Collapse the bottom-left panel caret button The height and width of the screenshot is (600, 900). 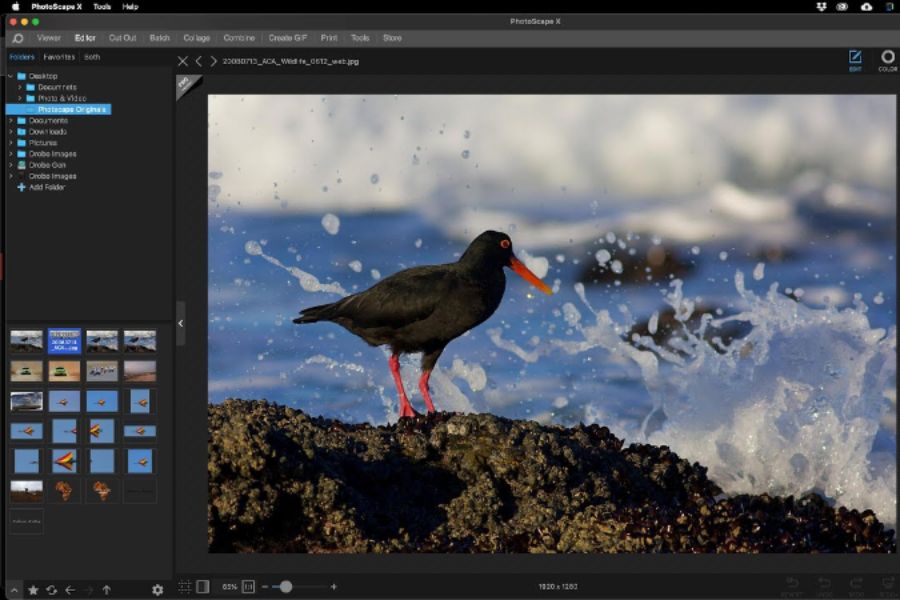pyautogui.click(x=14, y=590)
